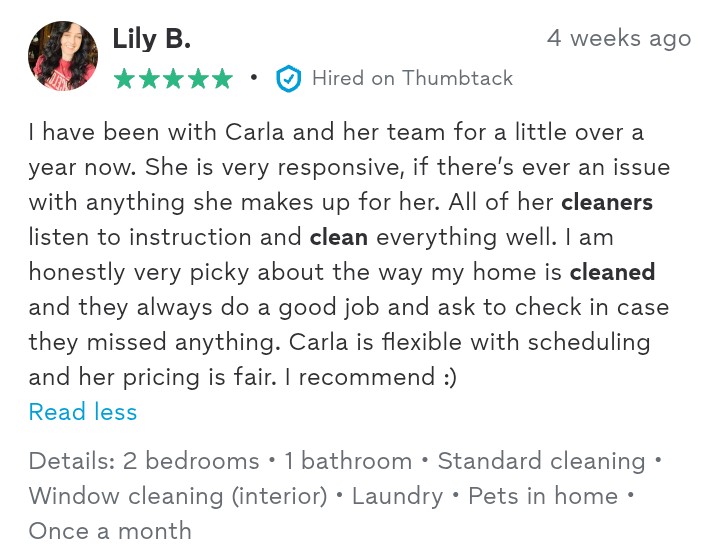Click the "1 bathroom" detail
This screenshot has height=557, width=720.
click(x=348, y=461)
